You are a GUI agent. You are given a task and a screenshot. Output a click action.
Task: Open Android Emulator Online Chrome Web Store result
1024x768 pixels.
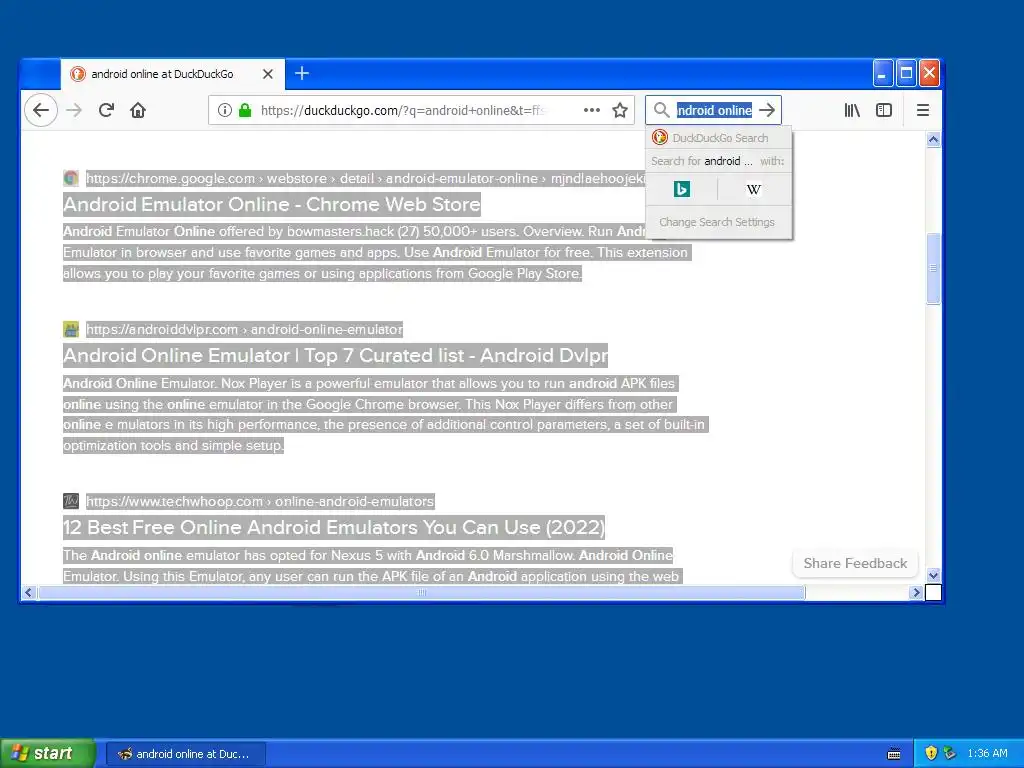pyautogui.click(x=272, y=204)
